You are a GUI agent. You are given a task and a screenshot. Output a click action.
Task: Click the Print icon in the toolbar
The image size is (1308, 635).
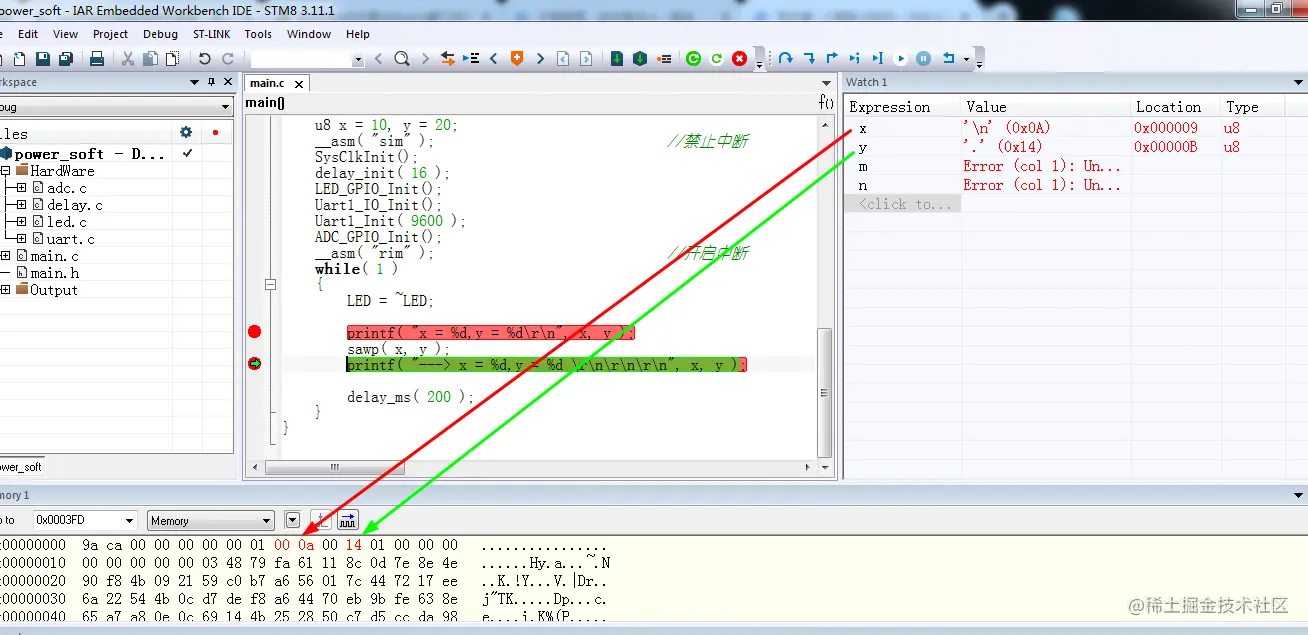97,59
